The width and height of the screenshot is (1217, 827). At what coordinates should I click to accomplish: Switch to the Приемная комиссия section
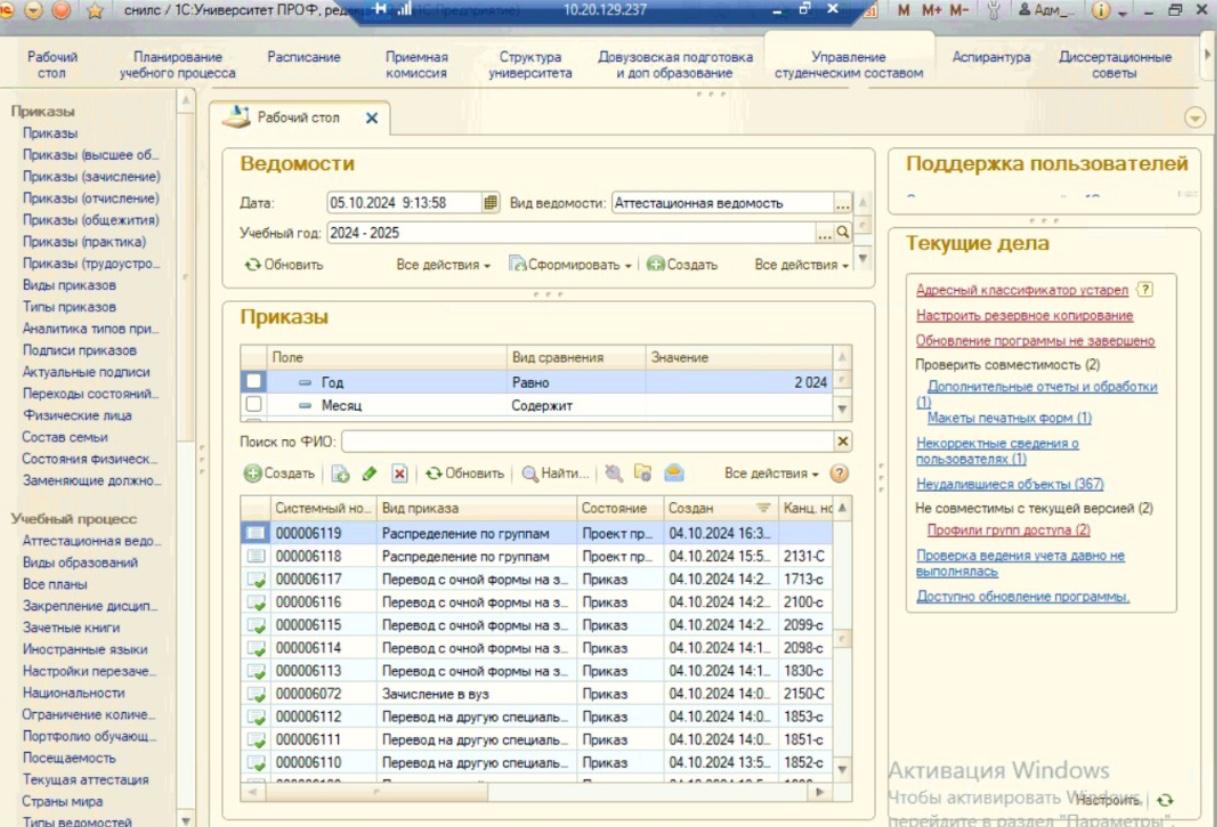pos(416,65)
